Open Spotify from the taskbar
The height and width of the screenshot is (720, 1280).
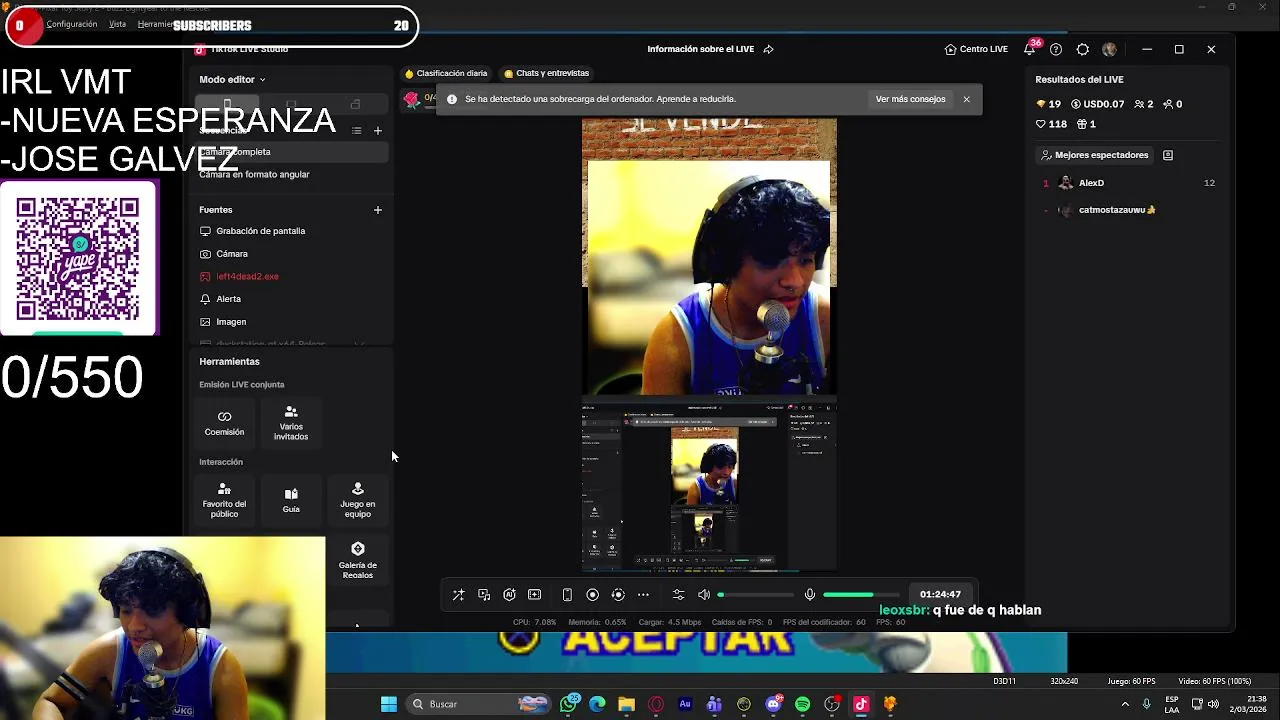[x=802, y=704]
